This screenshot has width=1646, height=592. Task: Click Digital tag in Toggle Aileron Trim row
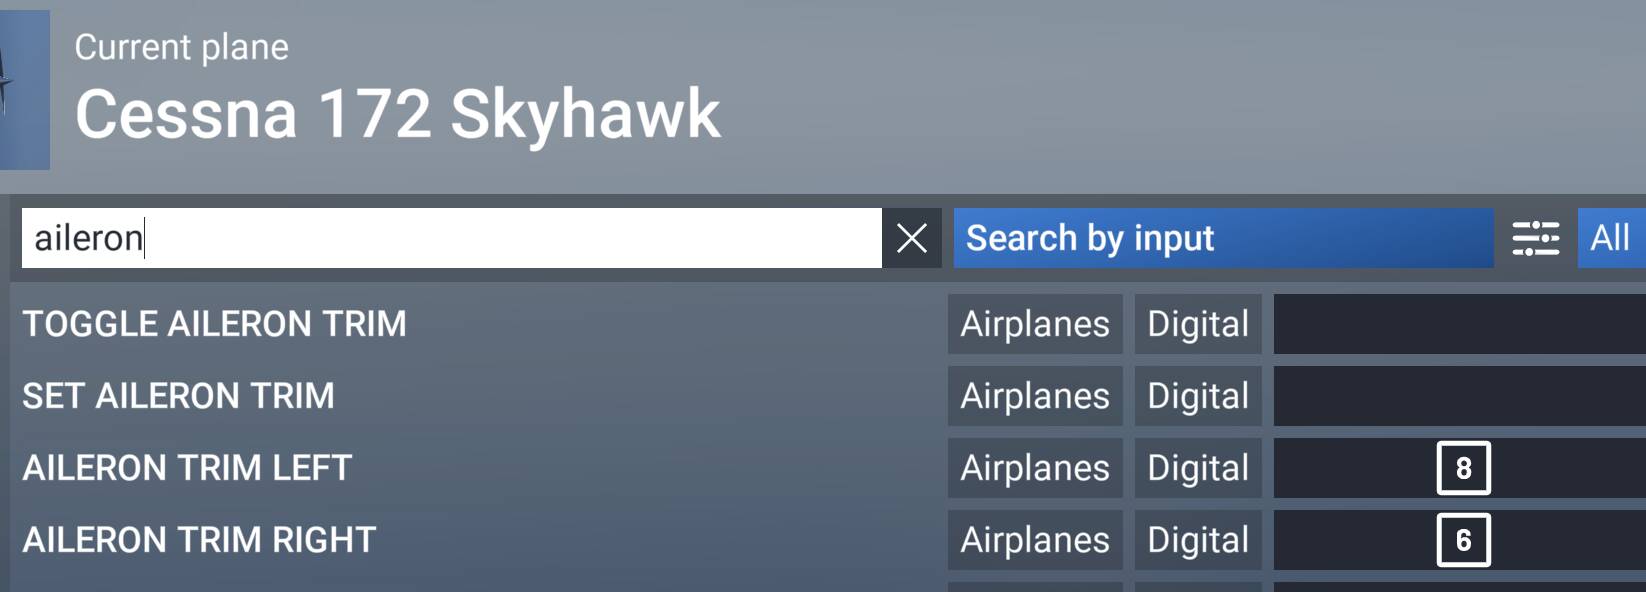pyautogui.click(x=1198, y=324)
